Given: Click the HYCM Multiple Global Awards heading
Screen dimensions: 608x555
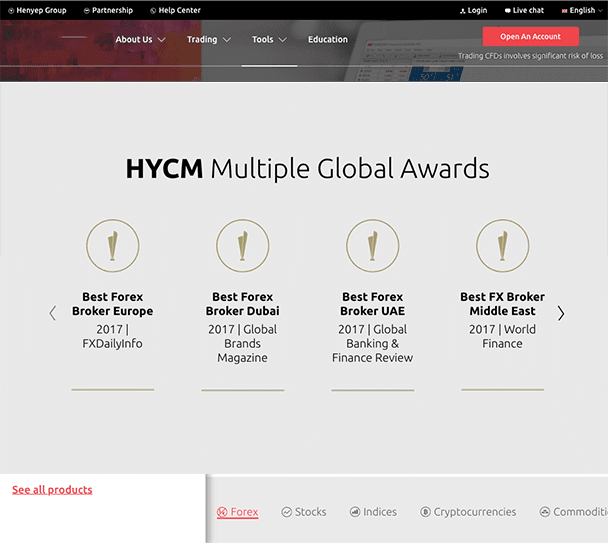Looking at the screenshot, I should pyautogui.click(x=307, y=169).
